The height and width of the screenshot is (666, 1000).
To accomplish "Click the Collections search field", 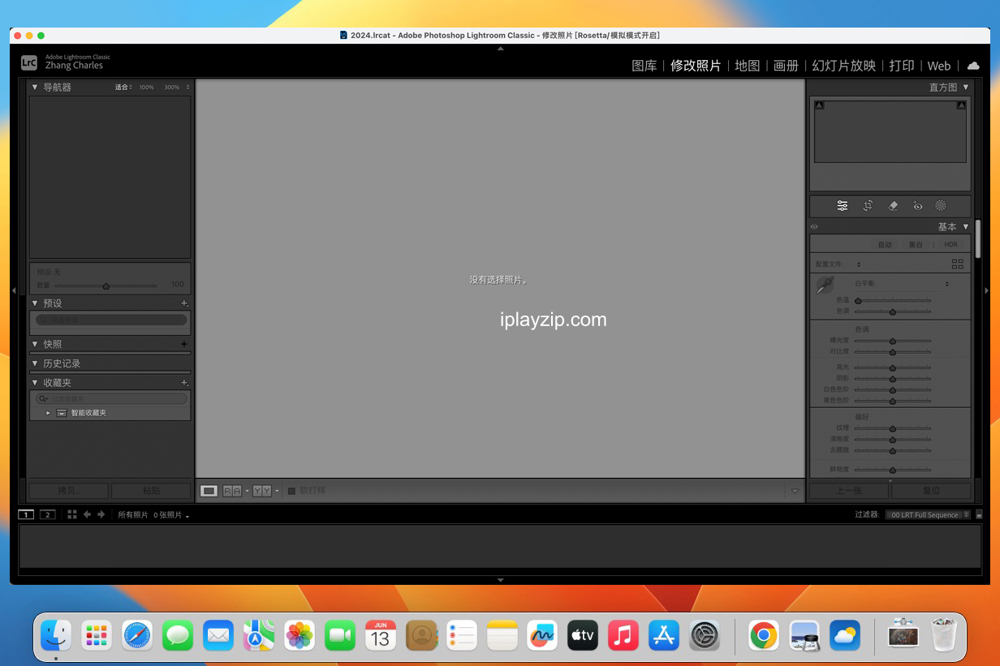I will pos(111,399).
